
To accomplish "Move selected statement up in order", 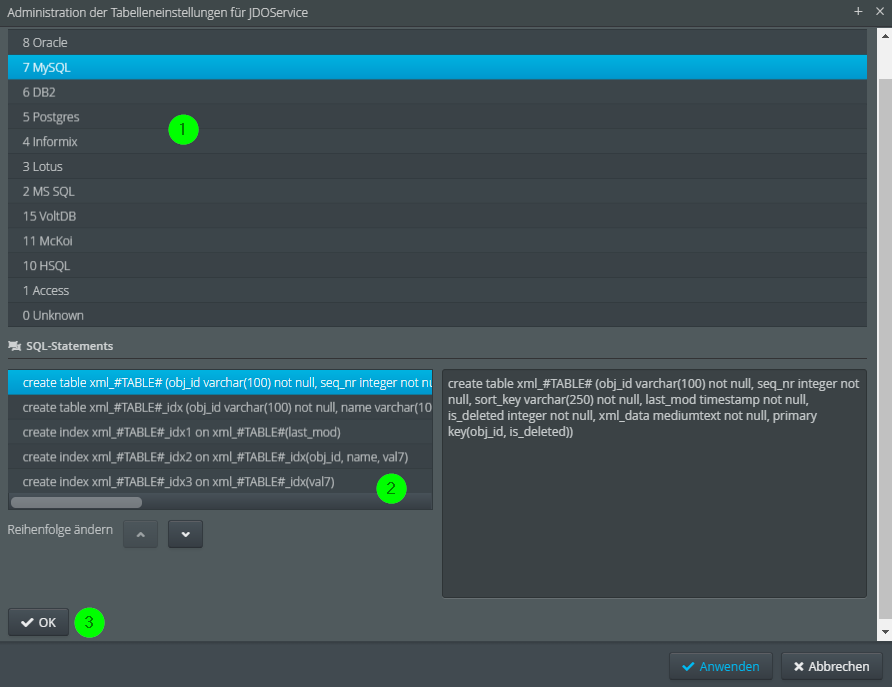I will click(x=140, y=534).
